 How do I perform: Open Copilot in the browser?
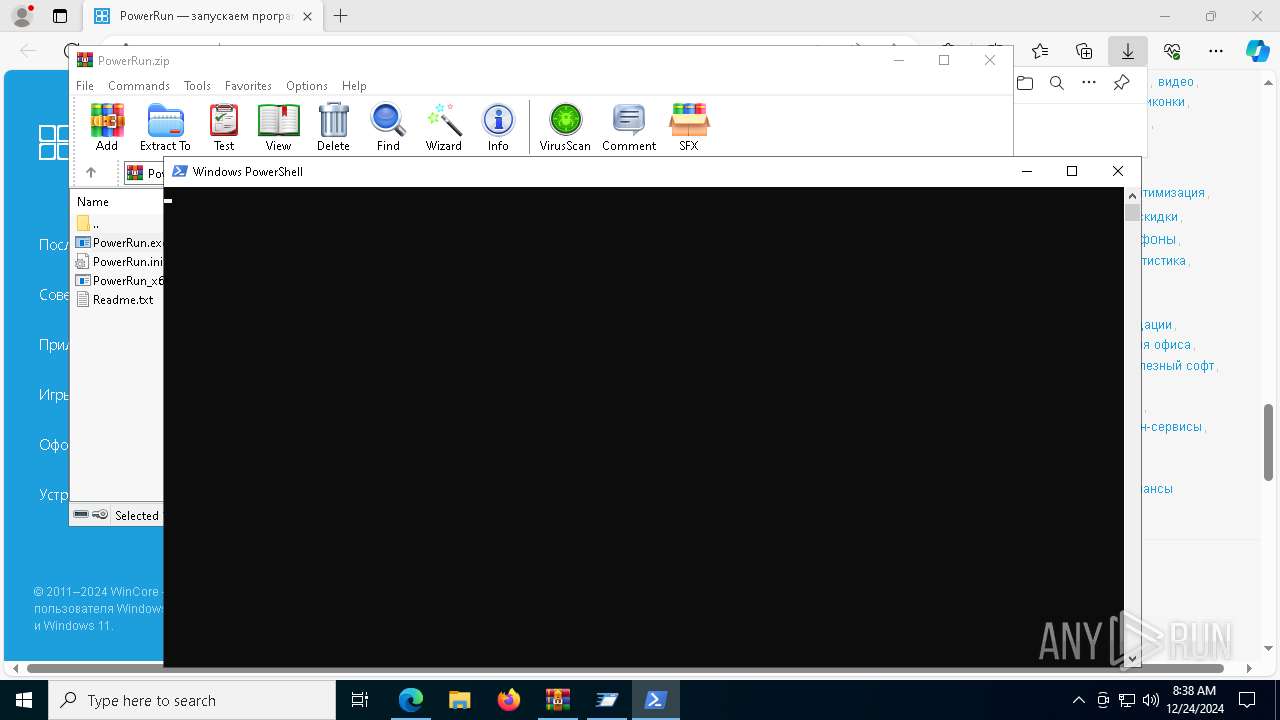1257,50
